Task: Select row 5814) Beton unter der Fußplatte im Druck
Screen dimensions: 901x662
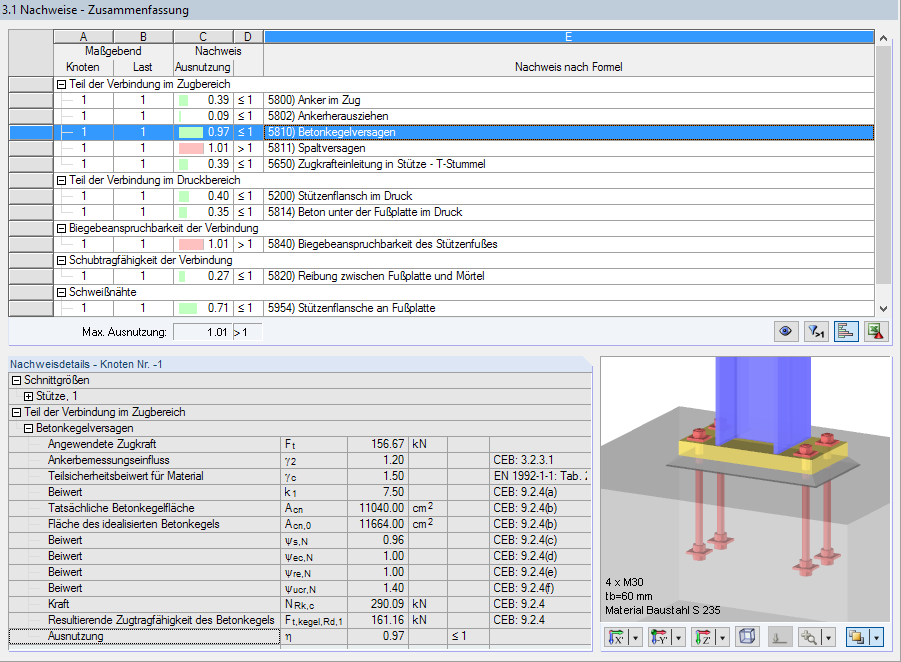Action: pyautogui.click(x=464, y=212)
